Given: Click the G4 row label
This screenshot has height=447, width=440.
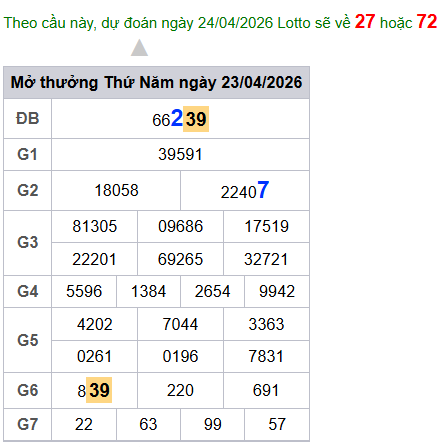Looking at the screenshot, I should click(x=28, y=291).
